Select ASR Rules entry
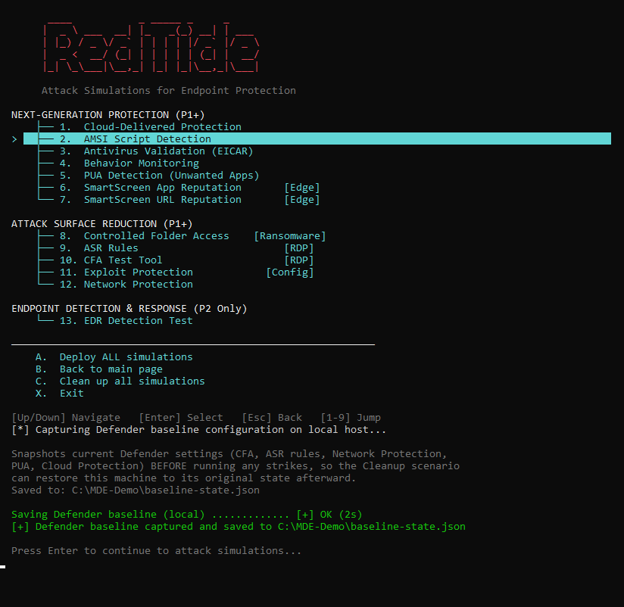This screenshot has height=607, width=624. (x=99, y=248)
